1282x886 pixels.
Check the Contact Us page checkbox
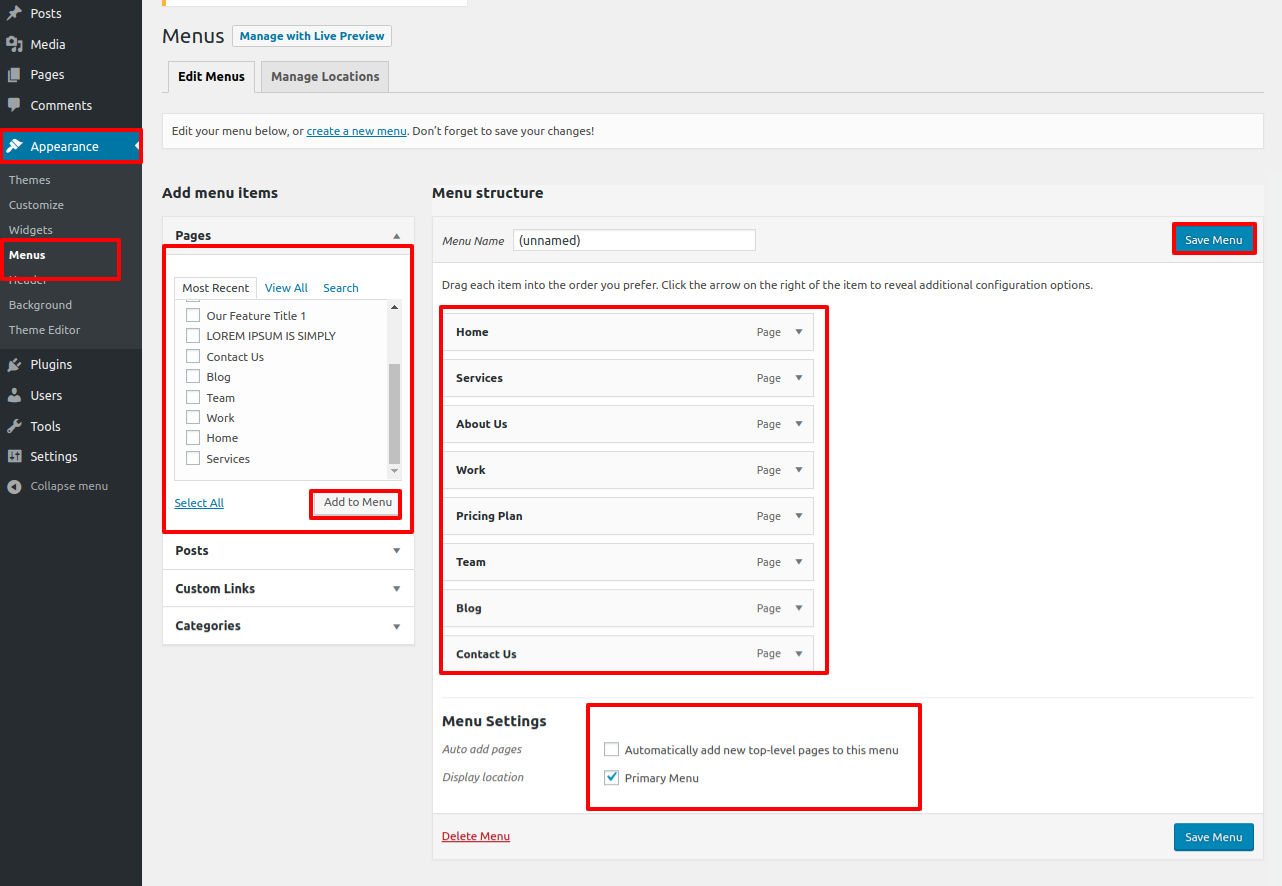[193, 357]
